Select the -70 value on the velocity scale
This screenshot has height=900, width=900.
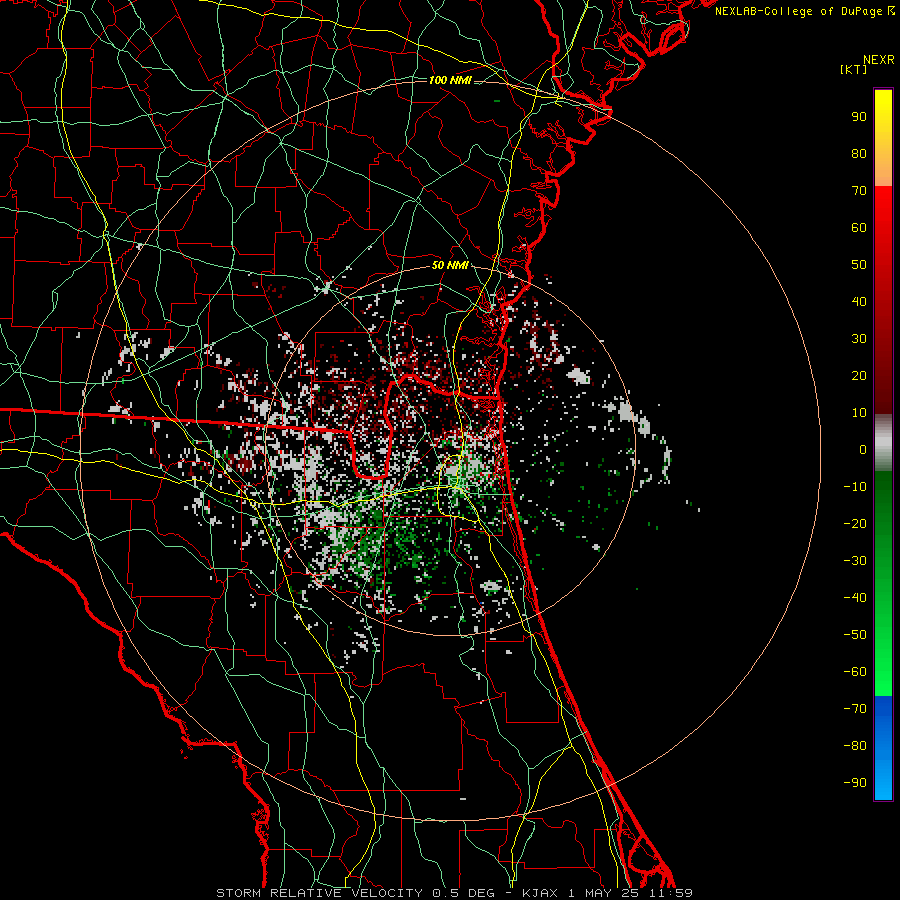point(855,709)
